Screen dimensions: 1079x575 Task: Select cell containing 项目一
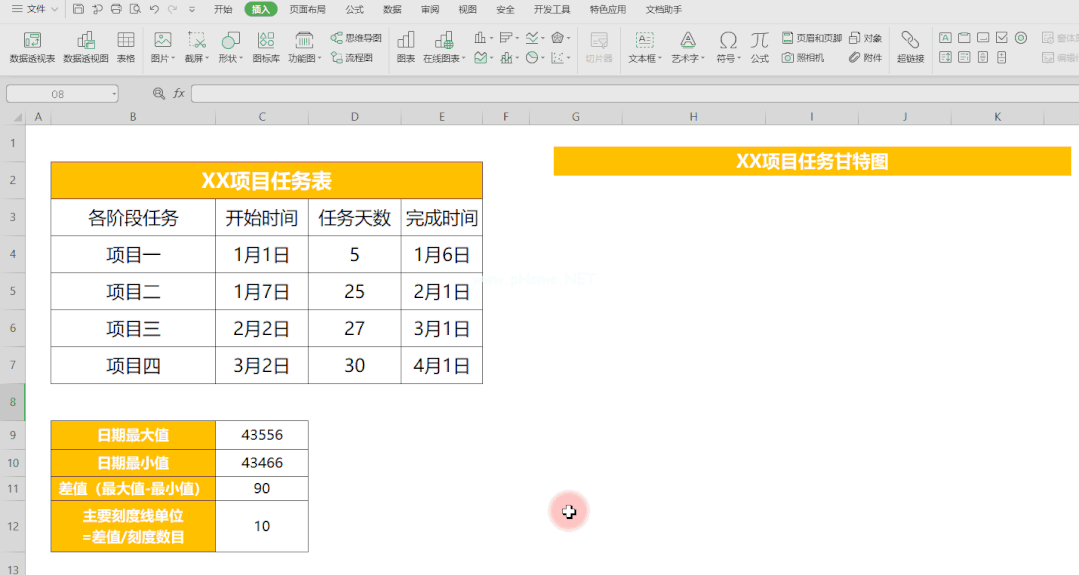tap(133, 254)
